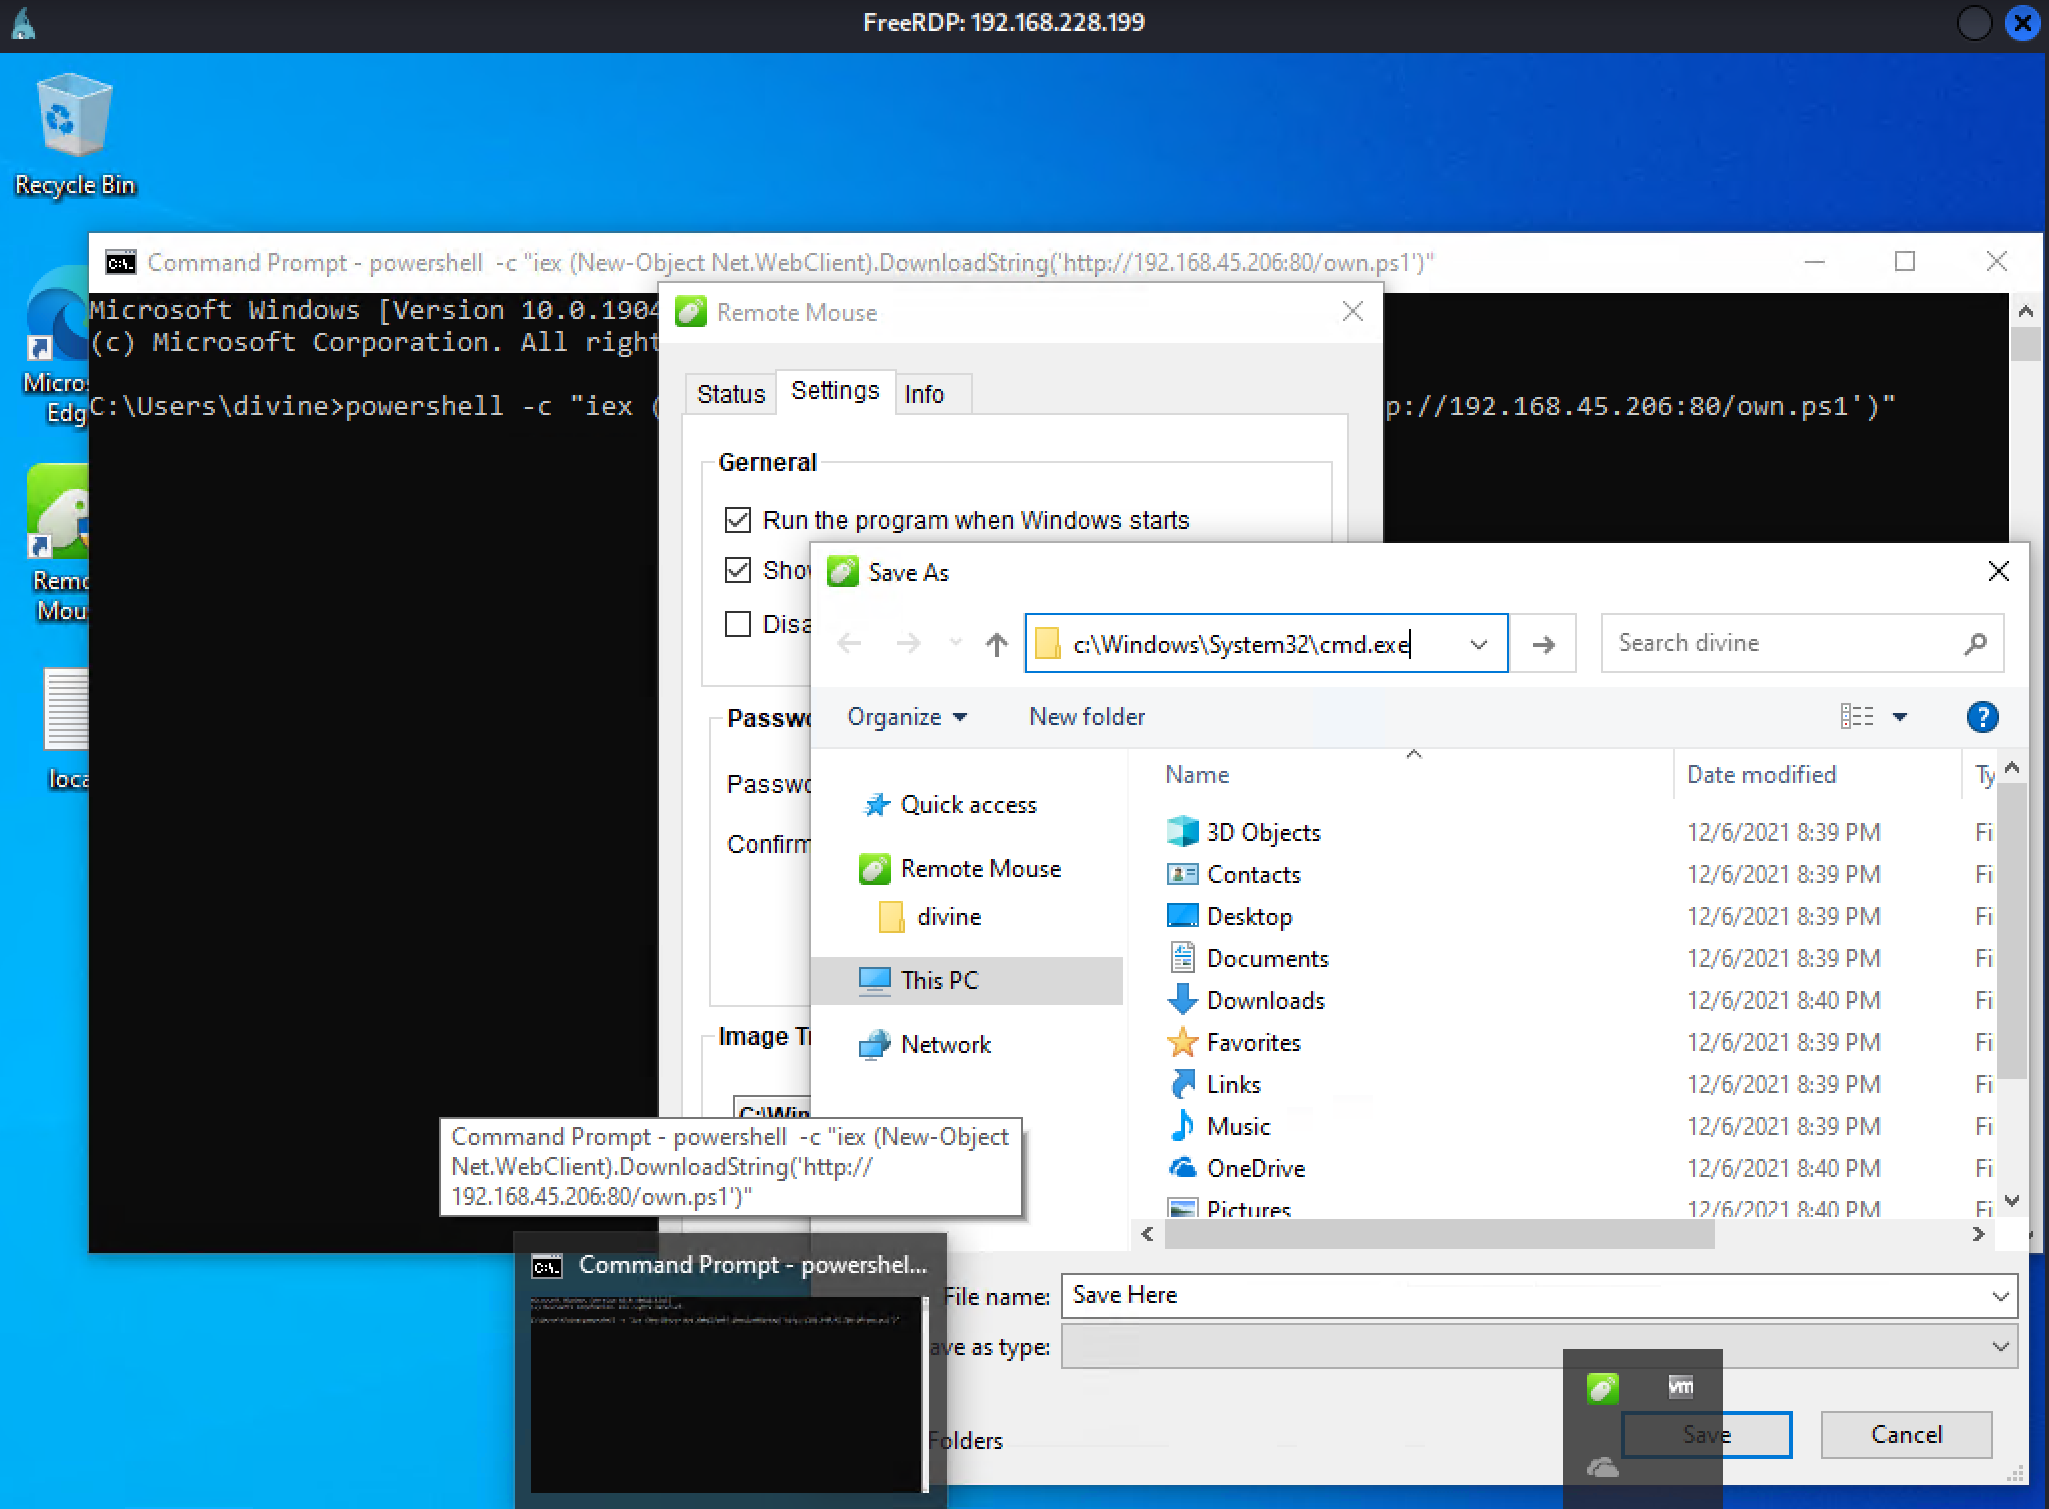The height and width of the screenshot is (1509, 2049).
Task: Click the Help icon in Save As dialog
Action: click(1982, 717)
